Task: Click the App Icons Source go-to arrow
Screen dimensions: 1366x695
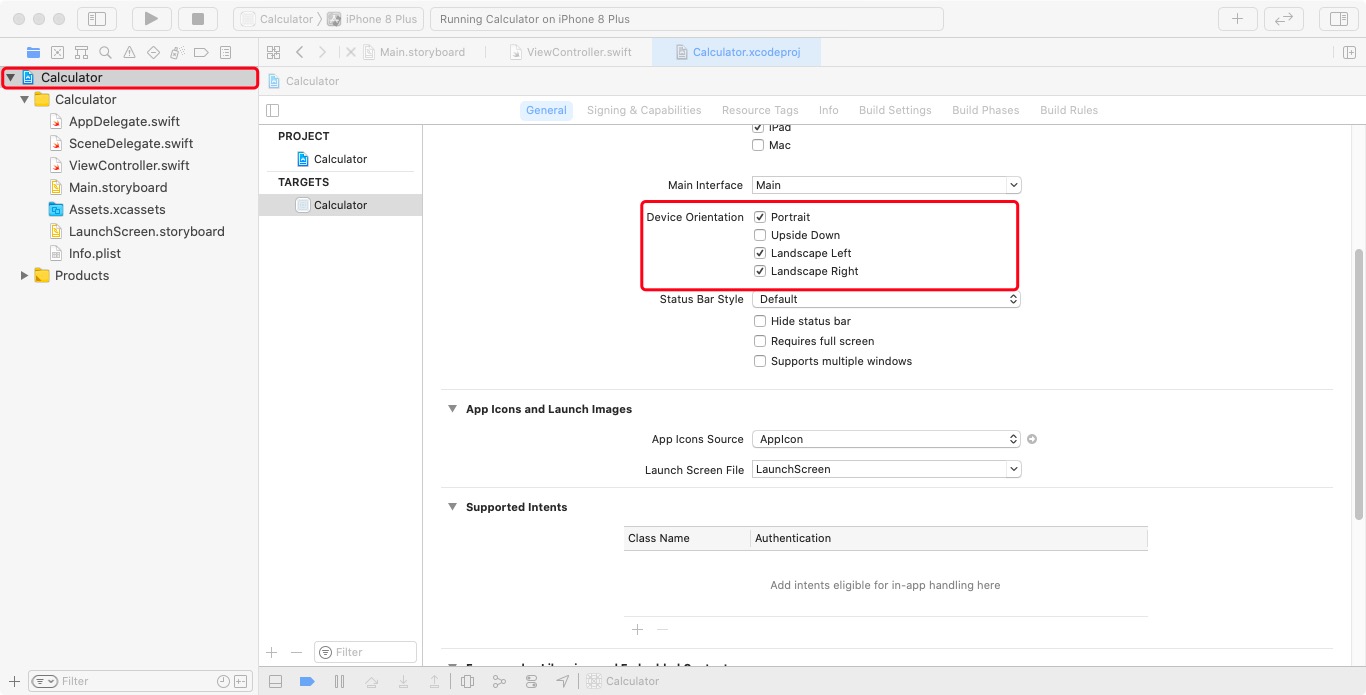Action: coord(1032,439)
